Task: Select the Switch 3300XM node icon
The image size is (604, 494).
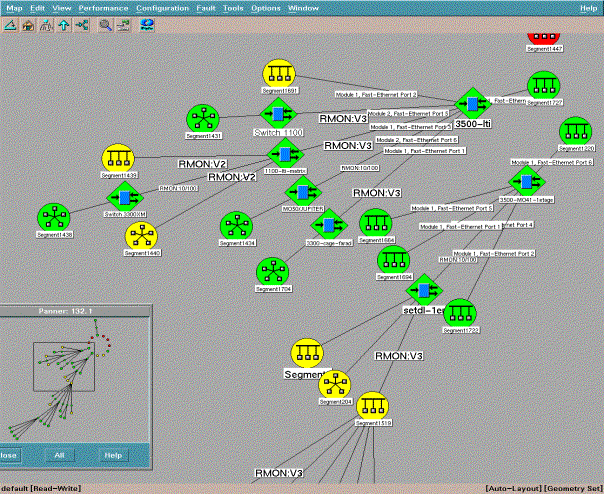Action: (124, 197)
